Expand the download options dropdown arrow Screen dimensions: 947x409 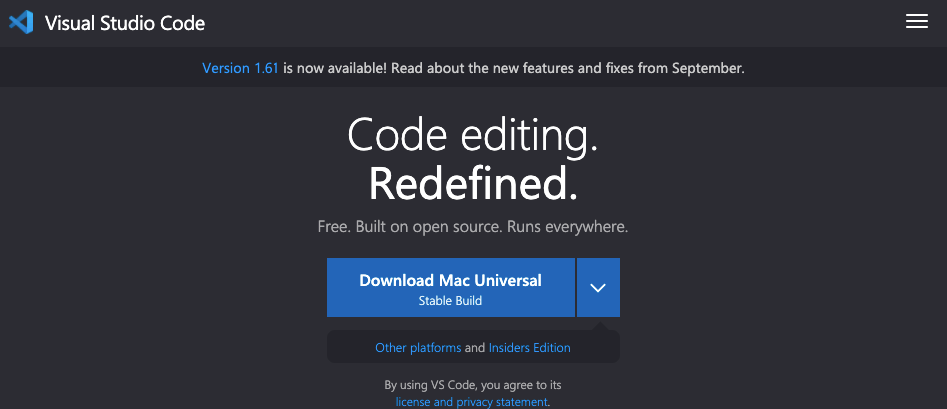point(598,288)
